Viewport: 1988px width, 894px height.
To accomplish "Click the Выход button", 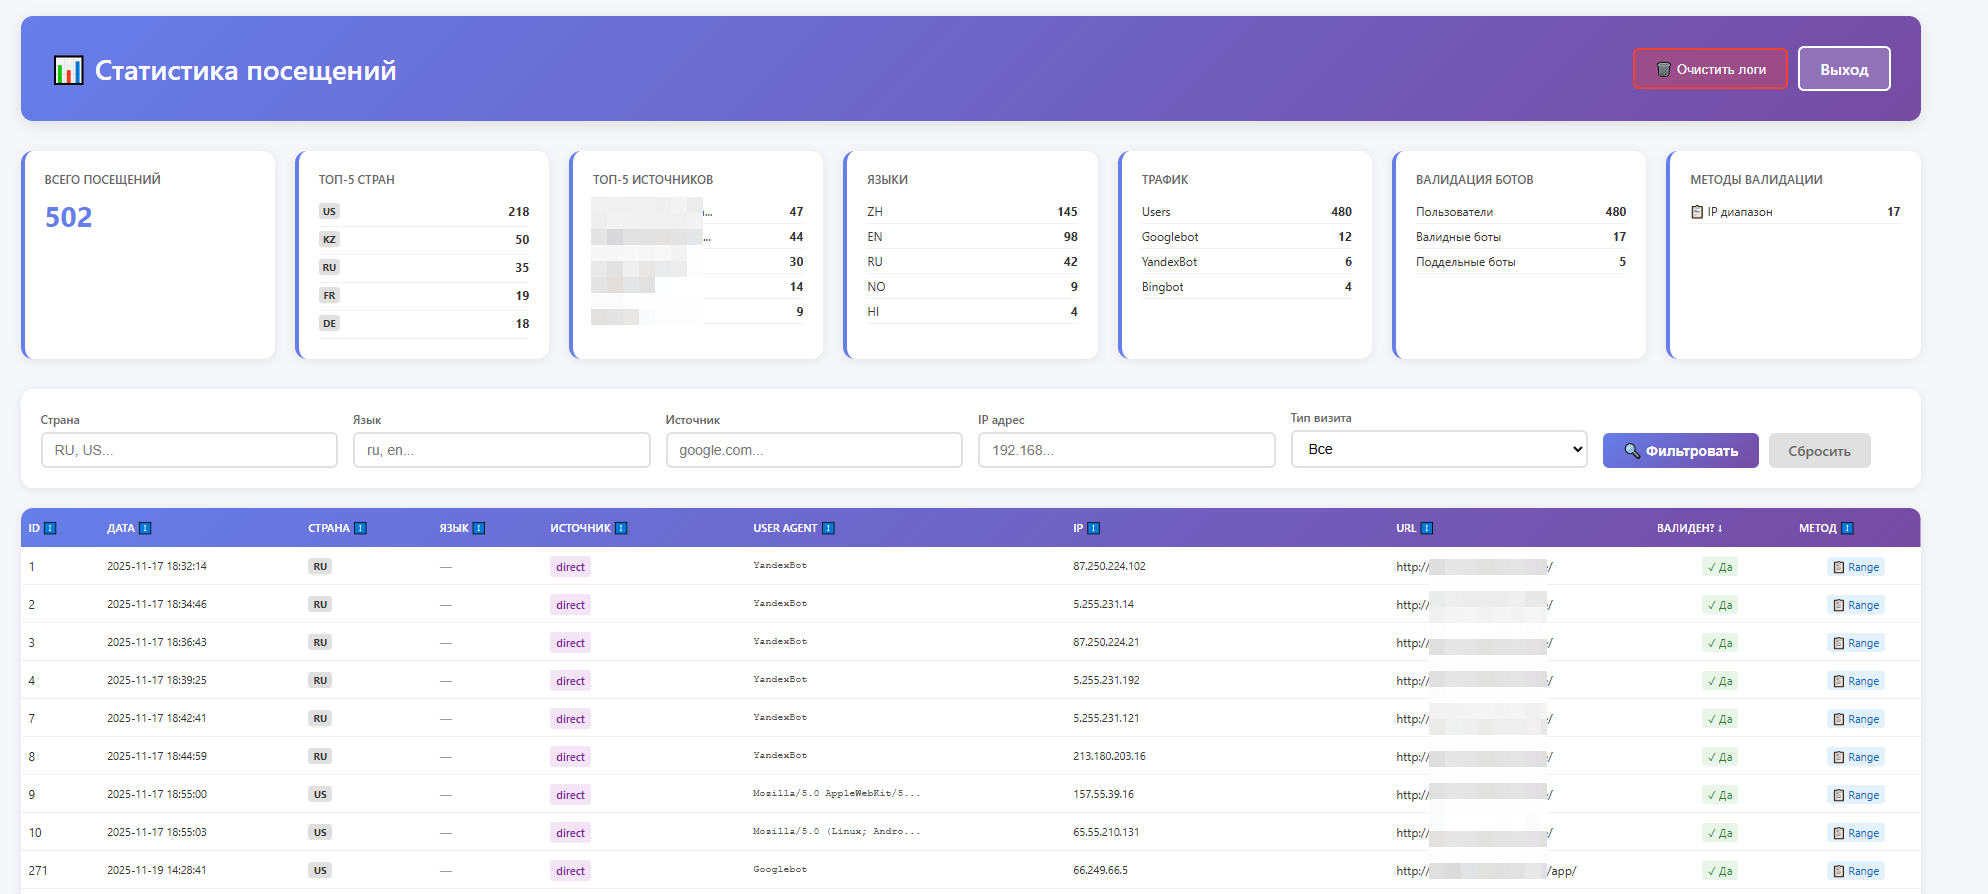I will coord(1843,69).
